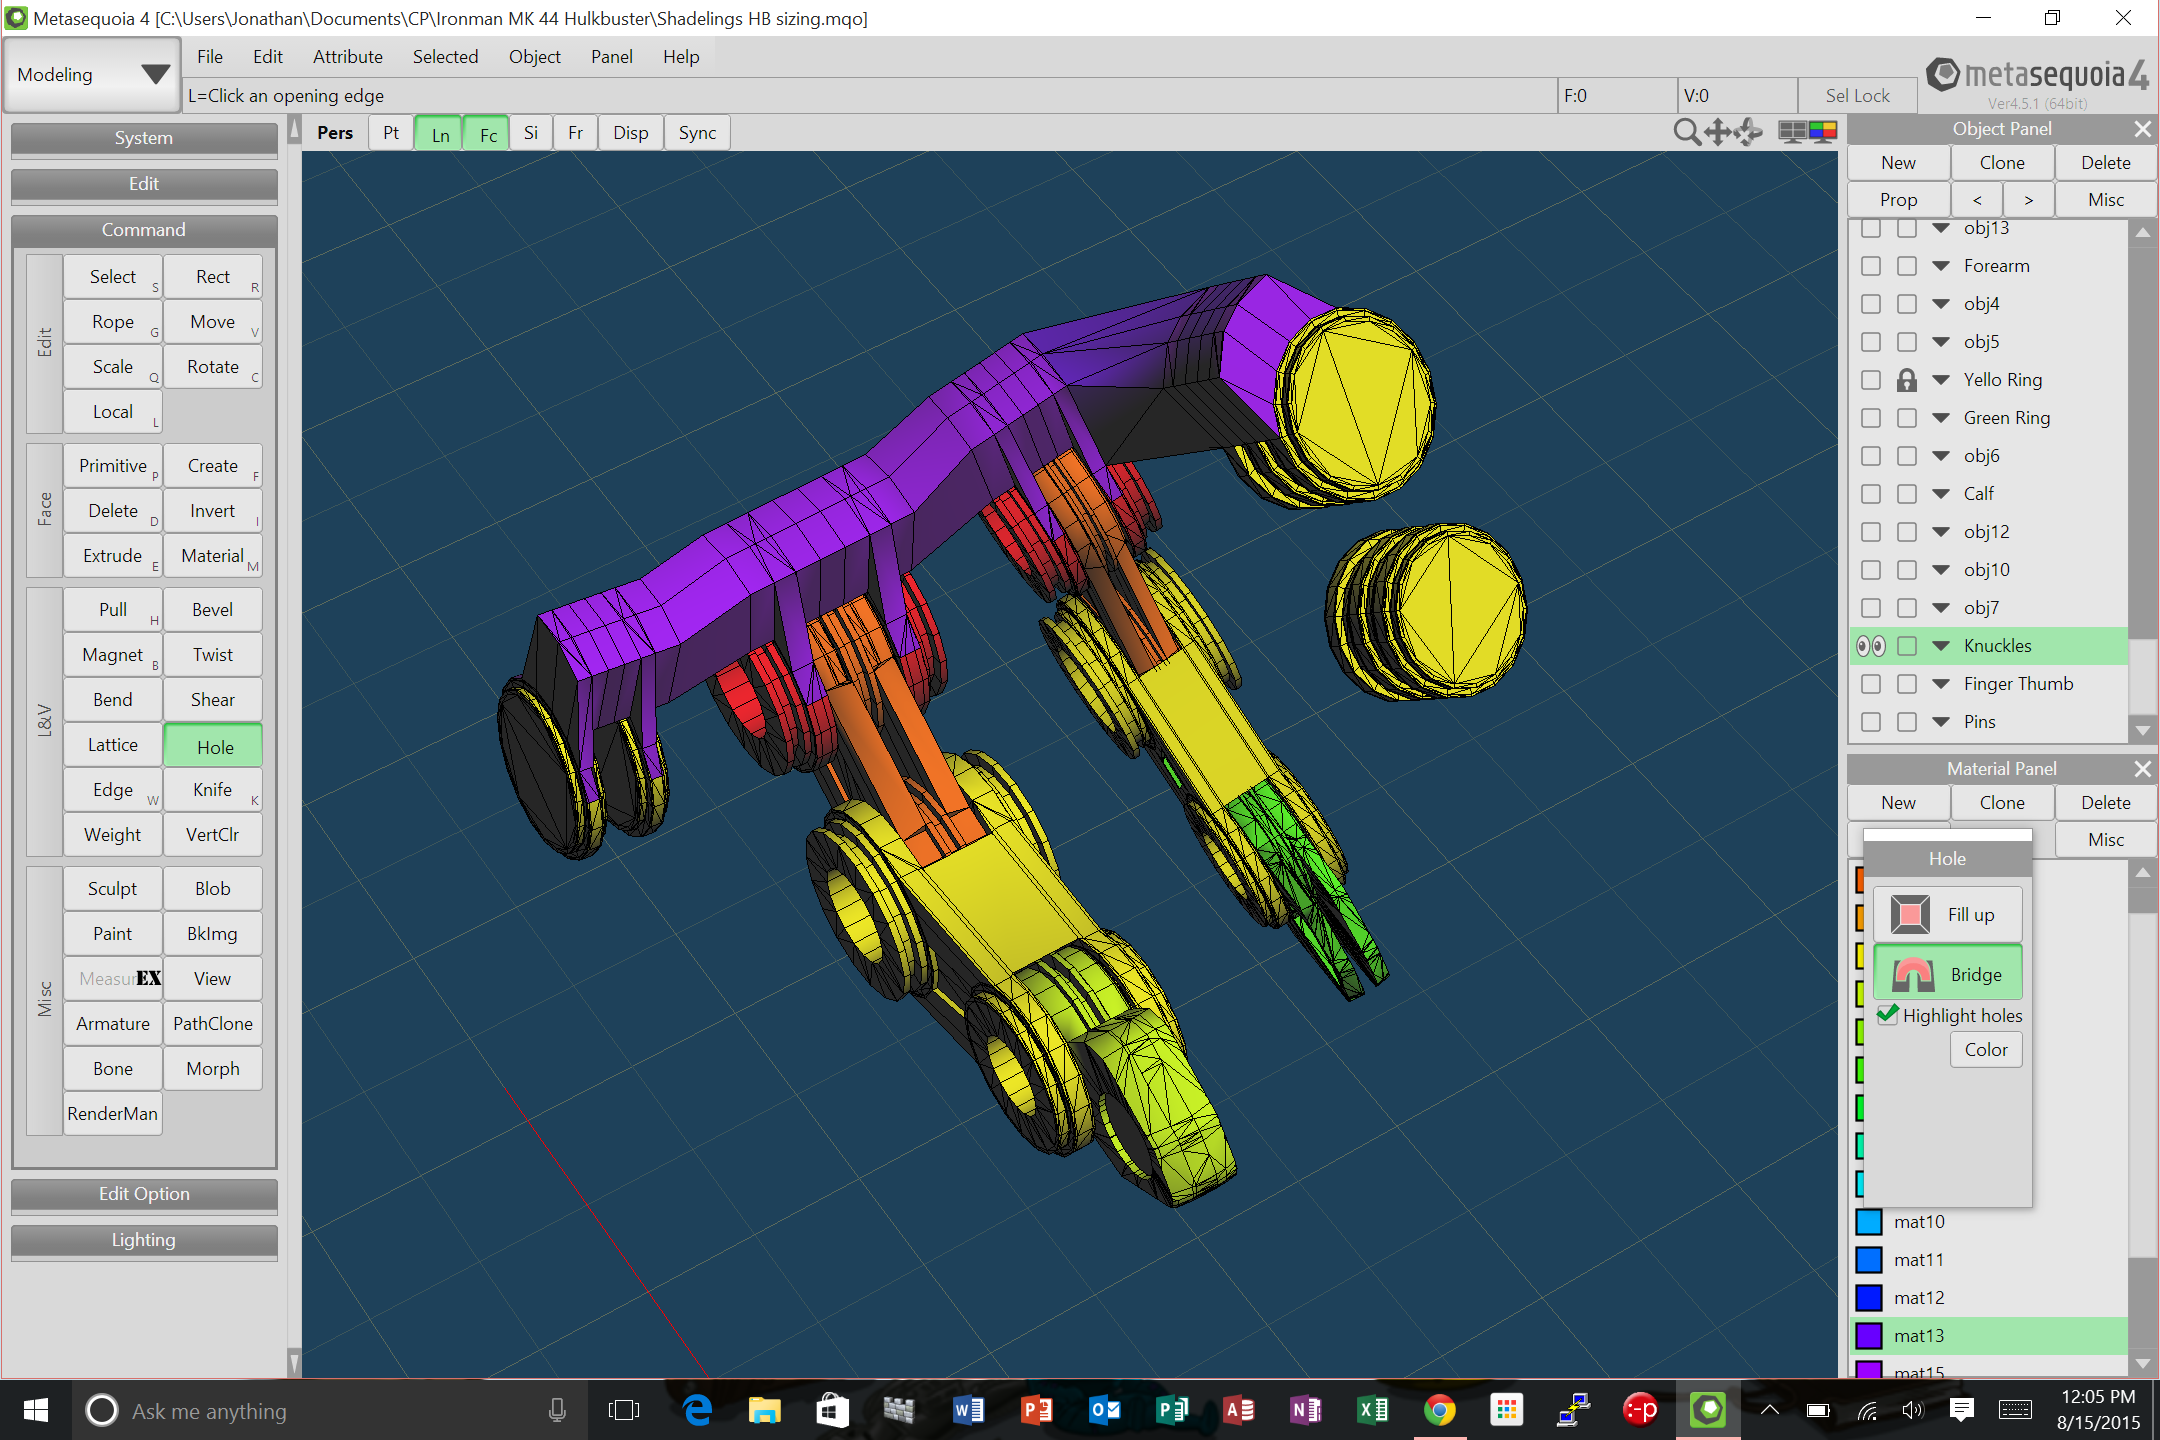Toggle lock checkbox of Green Ring
The width and height of the screenshot is (2160, 1440).
[1907, 418]
